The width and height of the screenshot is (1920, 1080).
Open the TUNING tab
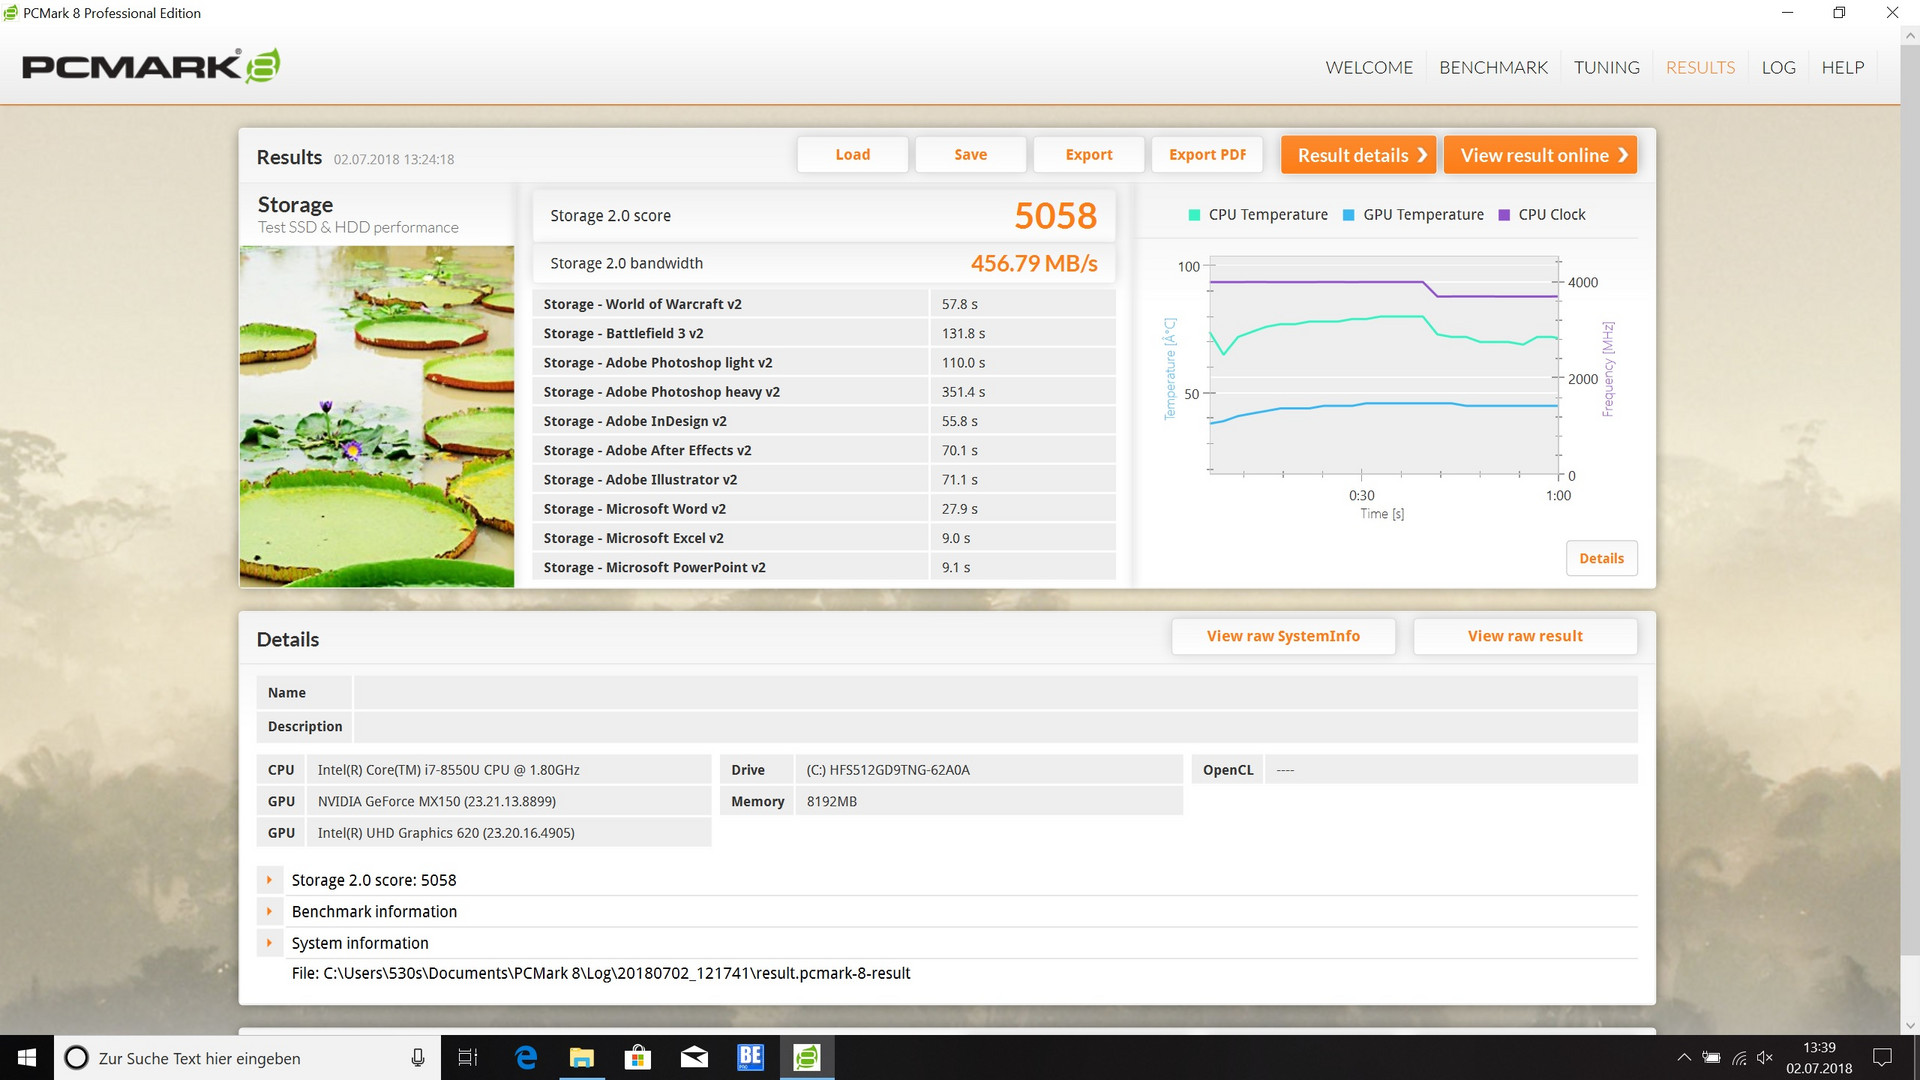(1606, 67)
